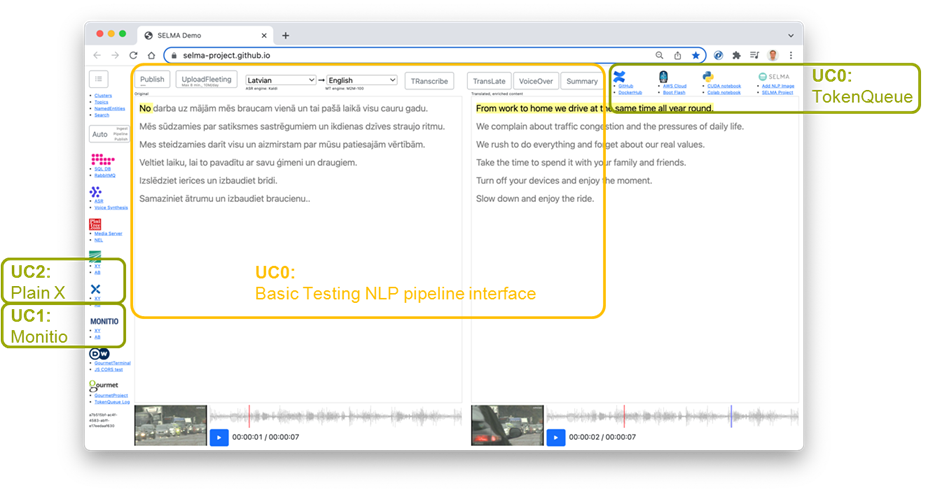The width and height of the screenshot is (928, 492).
Task: Click the UploadFleeting button
Action: (x=207, y=80)
